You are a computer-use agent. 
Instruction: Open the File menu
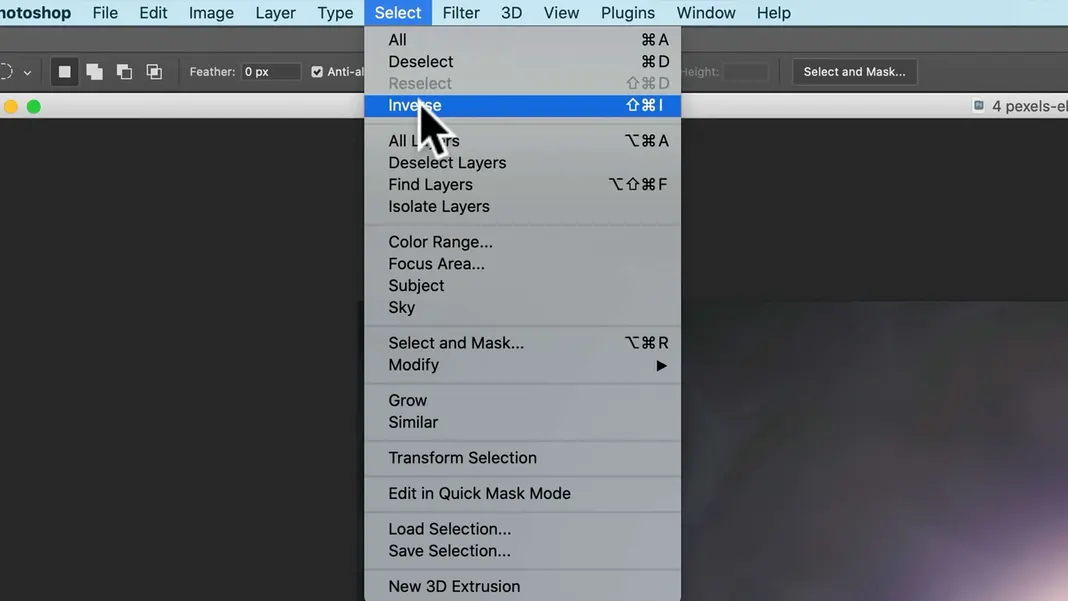105,13
